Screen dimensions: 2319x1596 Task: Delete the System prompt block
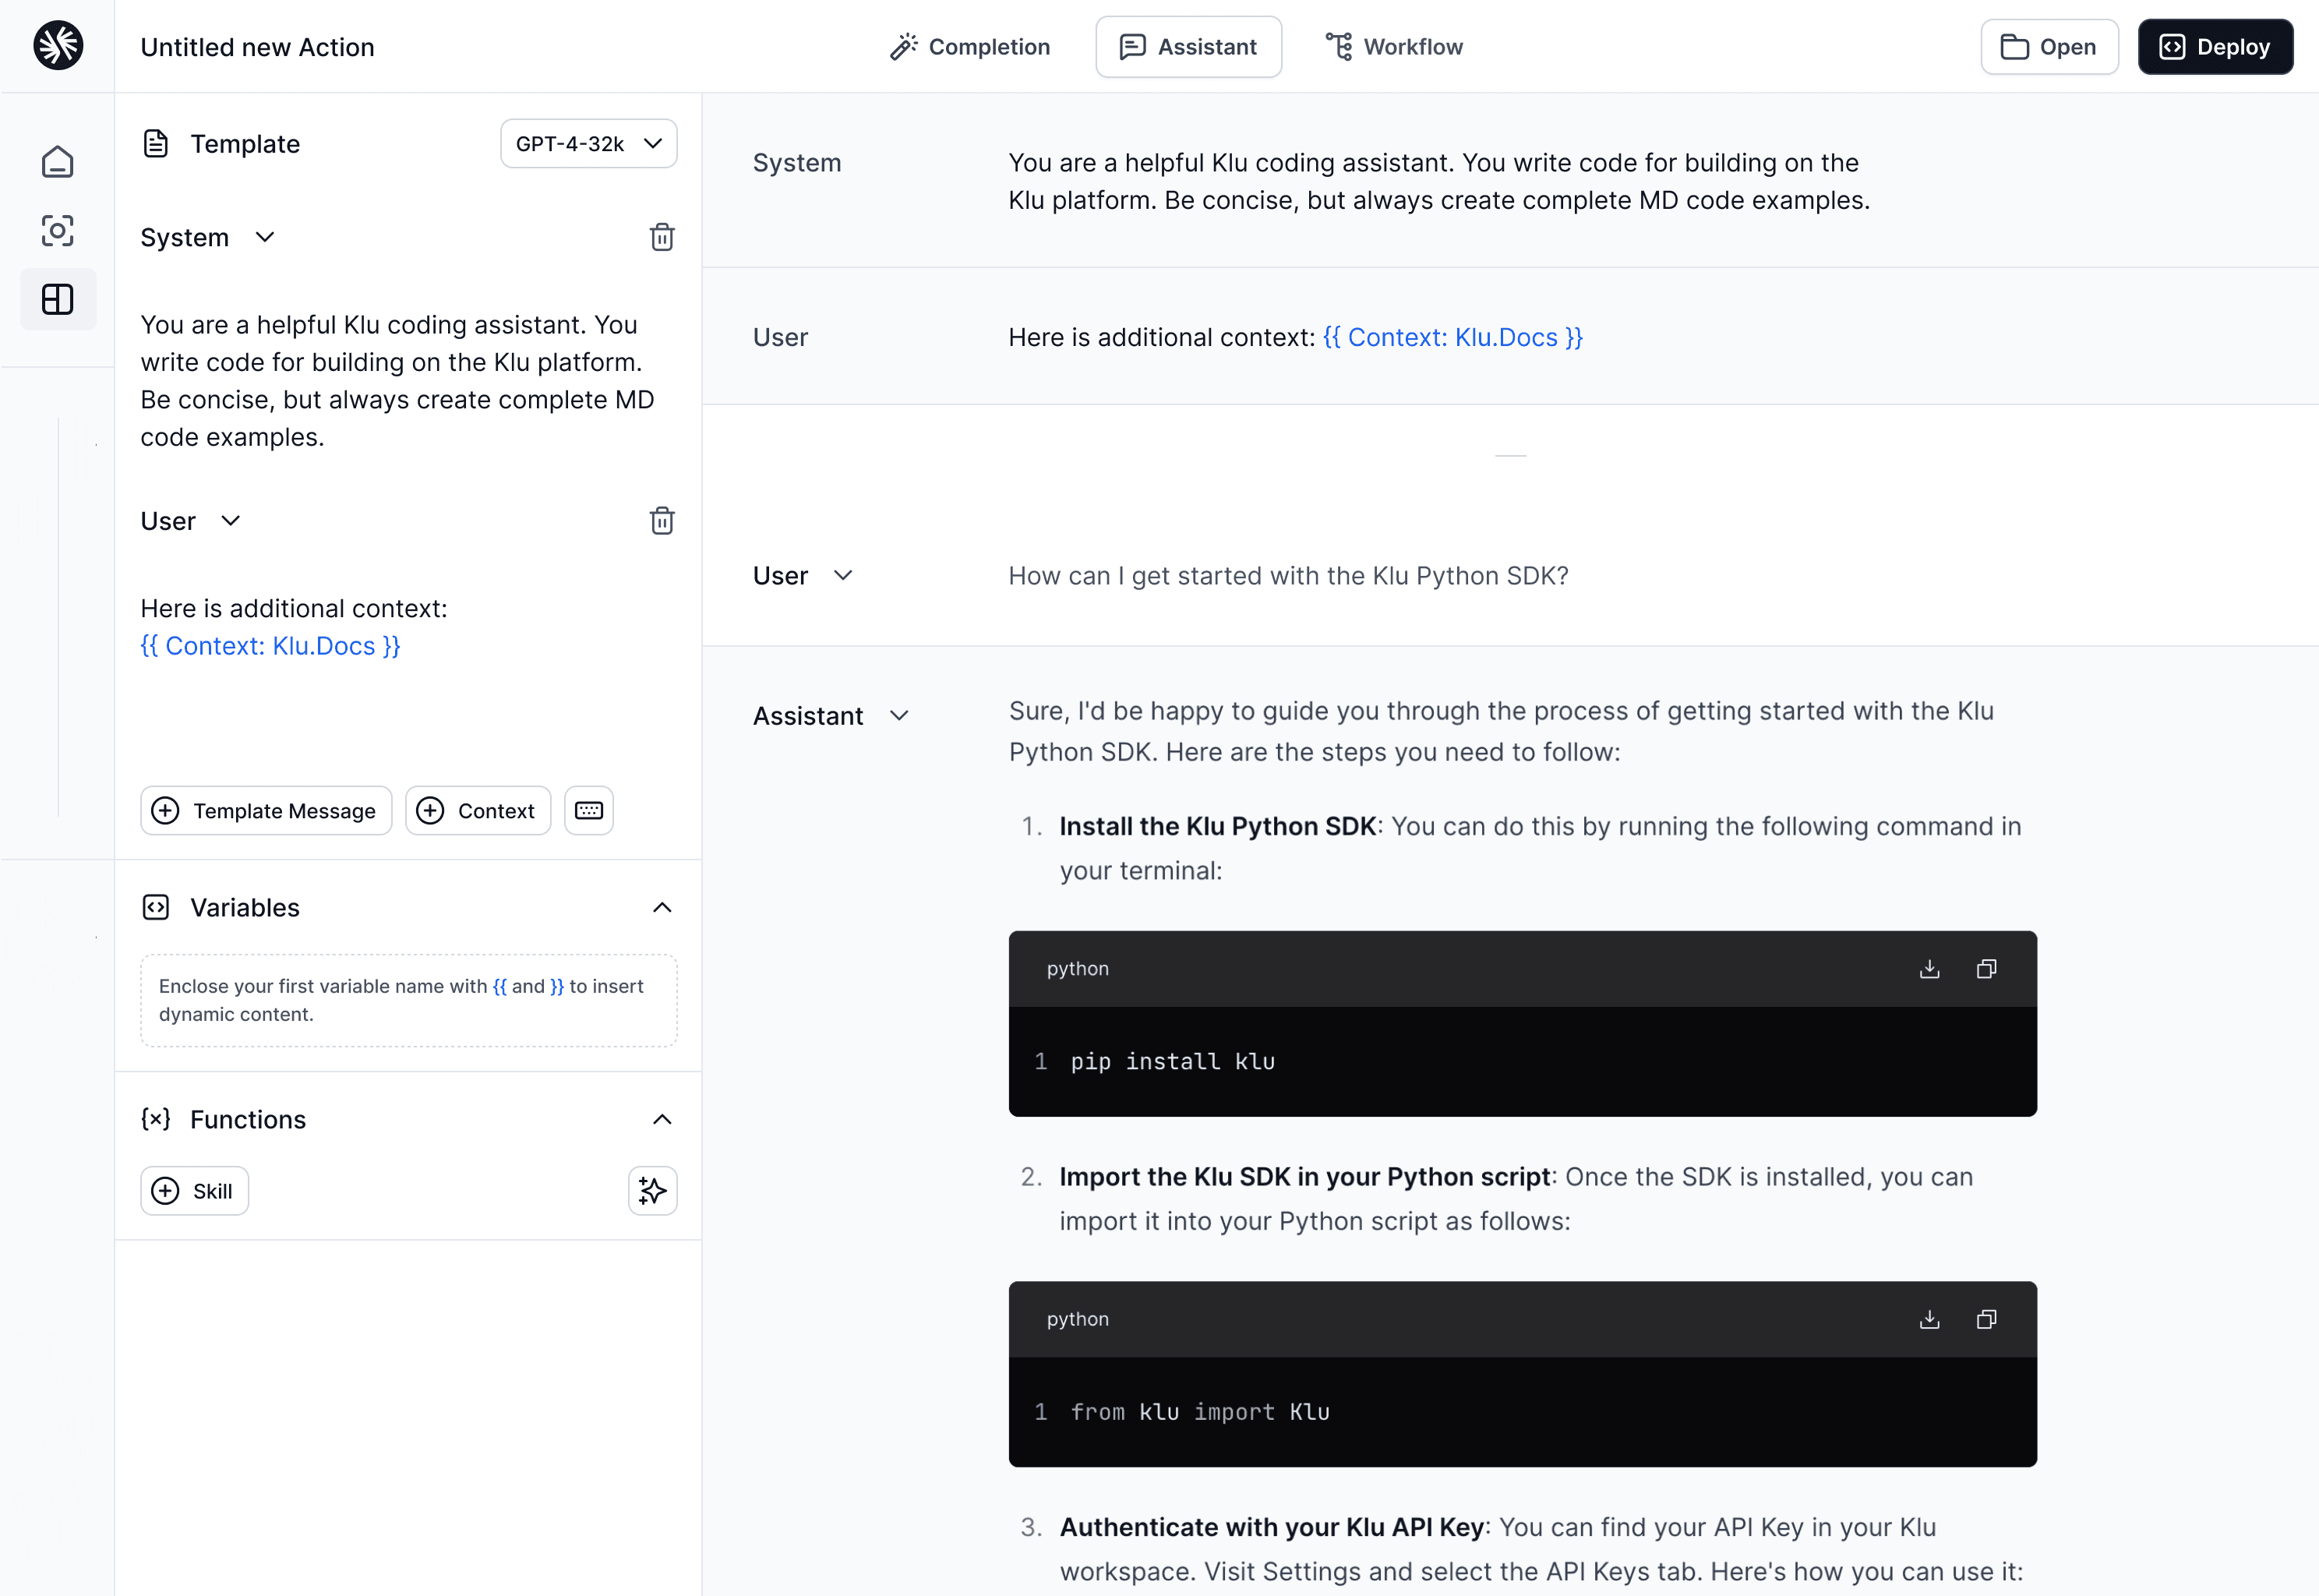(662, 236)
